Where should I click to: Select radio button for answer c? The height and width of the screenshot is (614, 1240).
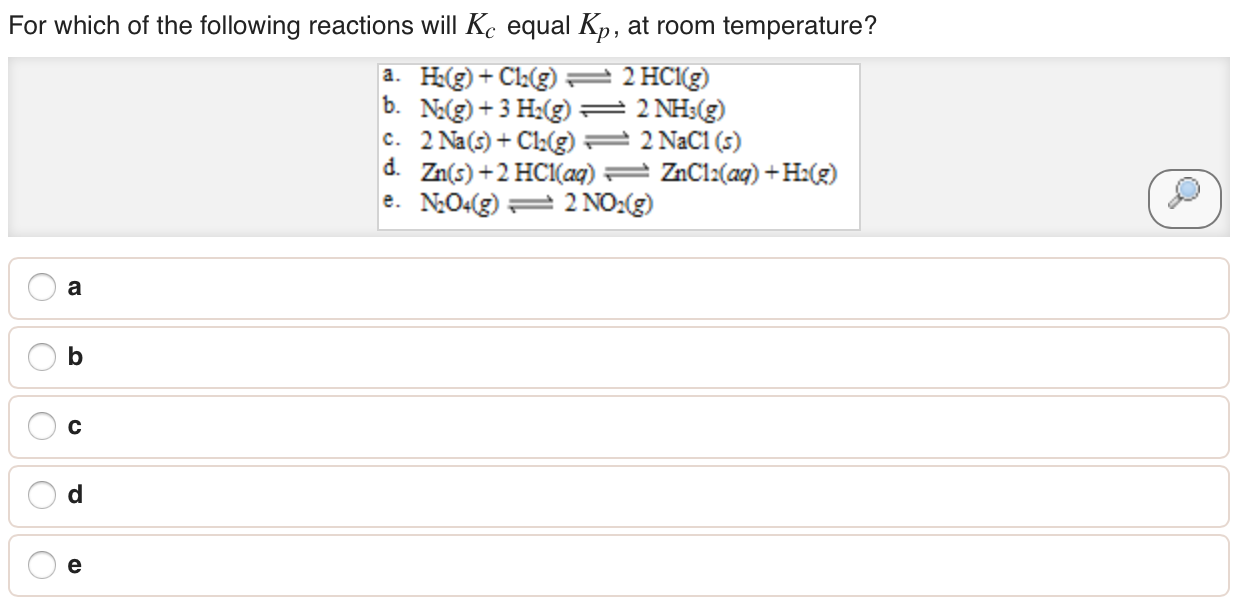tap(40, 426)
